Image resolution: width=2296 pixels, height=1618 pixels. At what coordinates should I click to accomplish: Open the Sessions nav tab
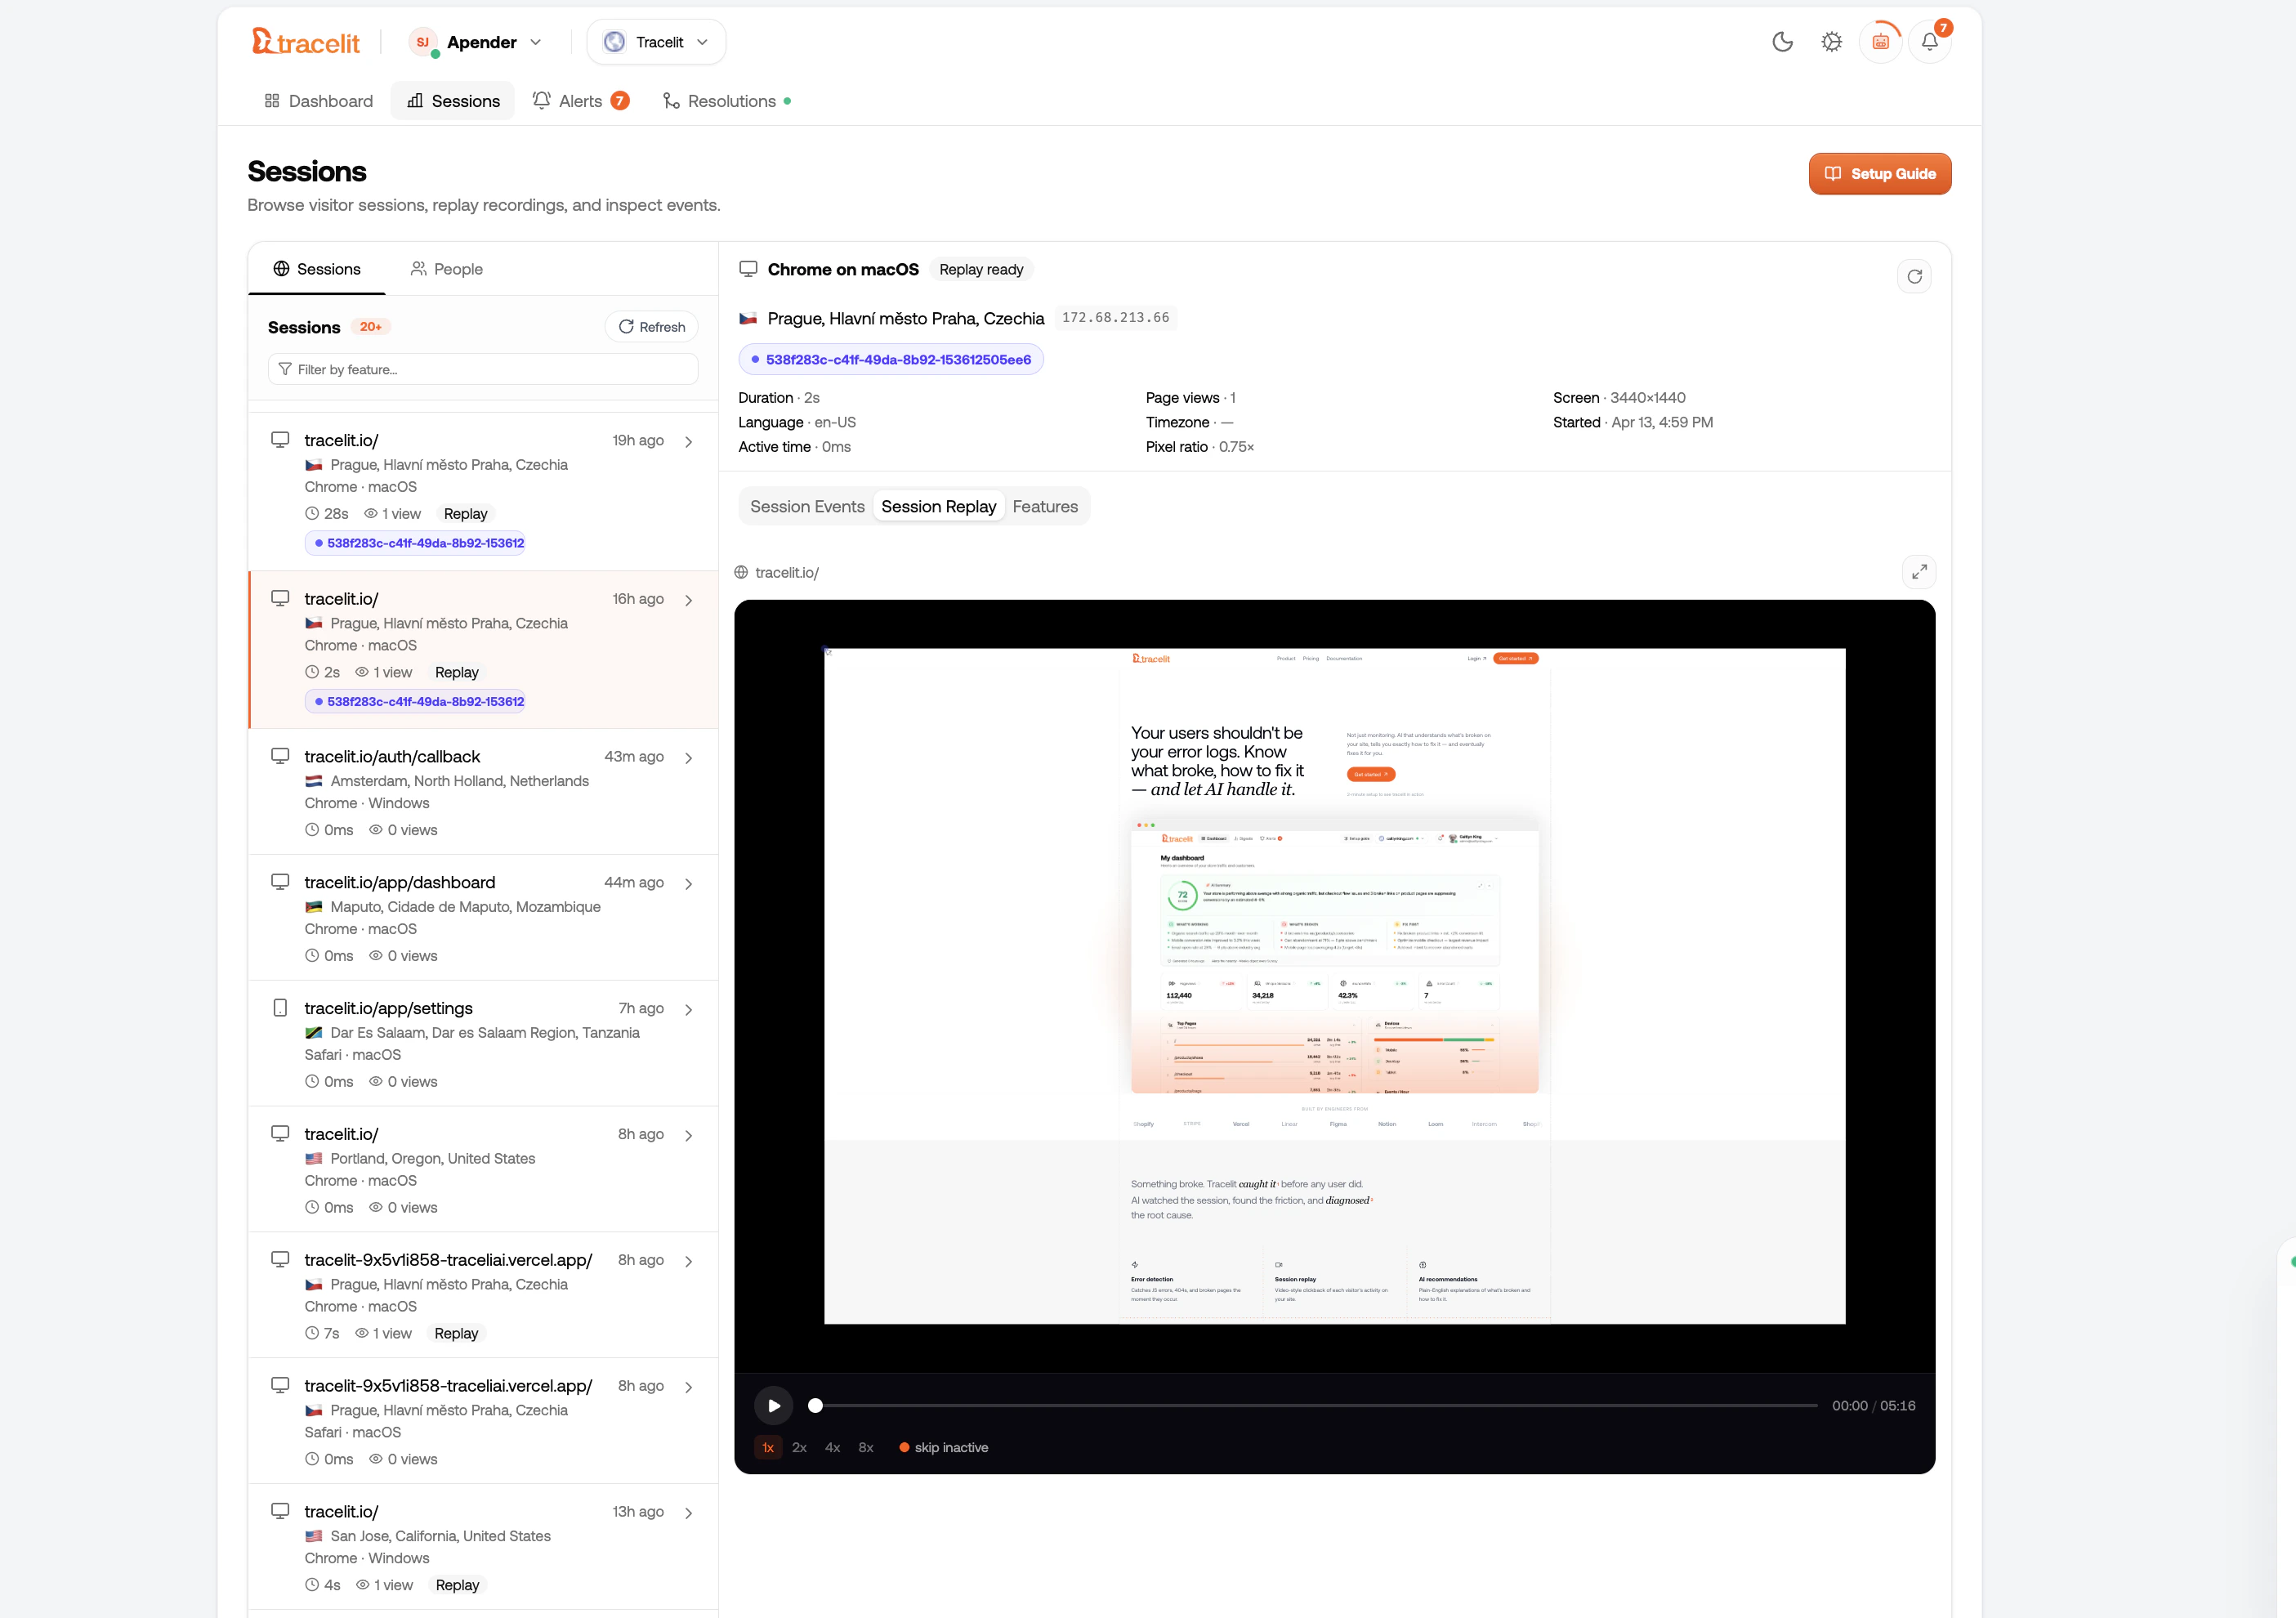[453, 101]
